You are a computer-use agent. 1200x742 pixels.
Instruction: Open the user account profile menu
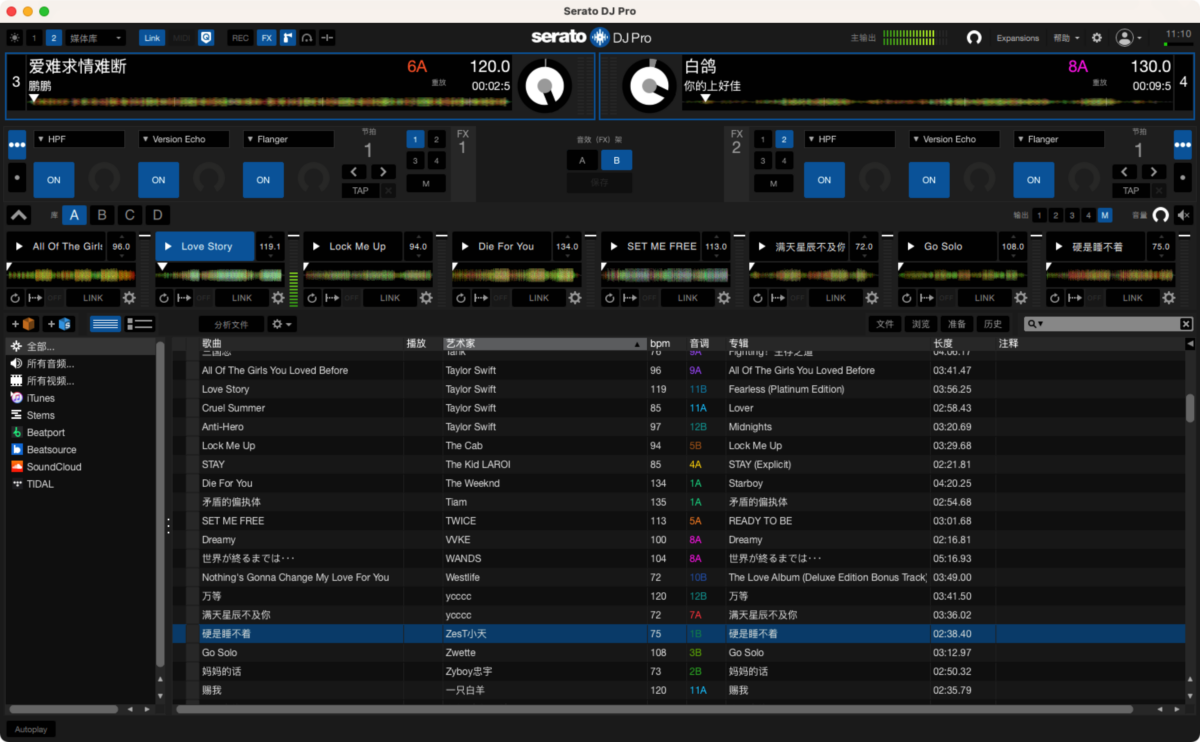point(1128,38)
